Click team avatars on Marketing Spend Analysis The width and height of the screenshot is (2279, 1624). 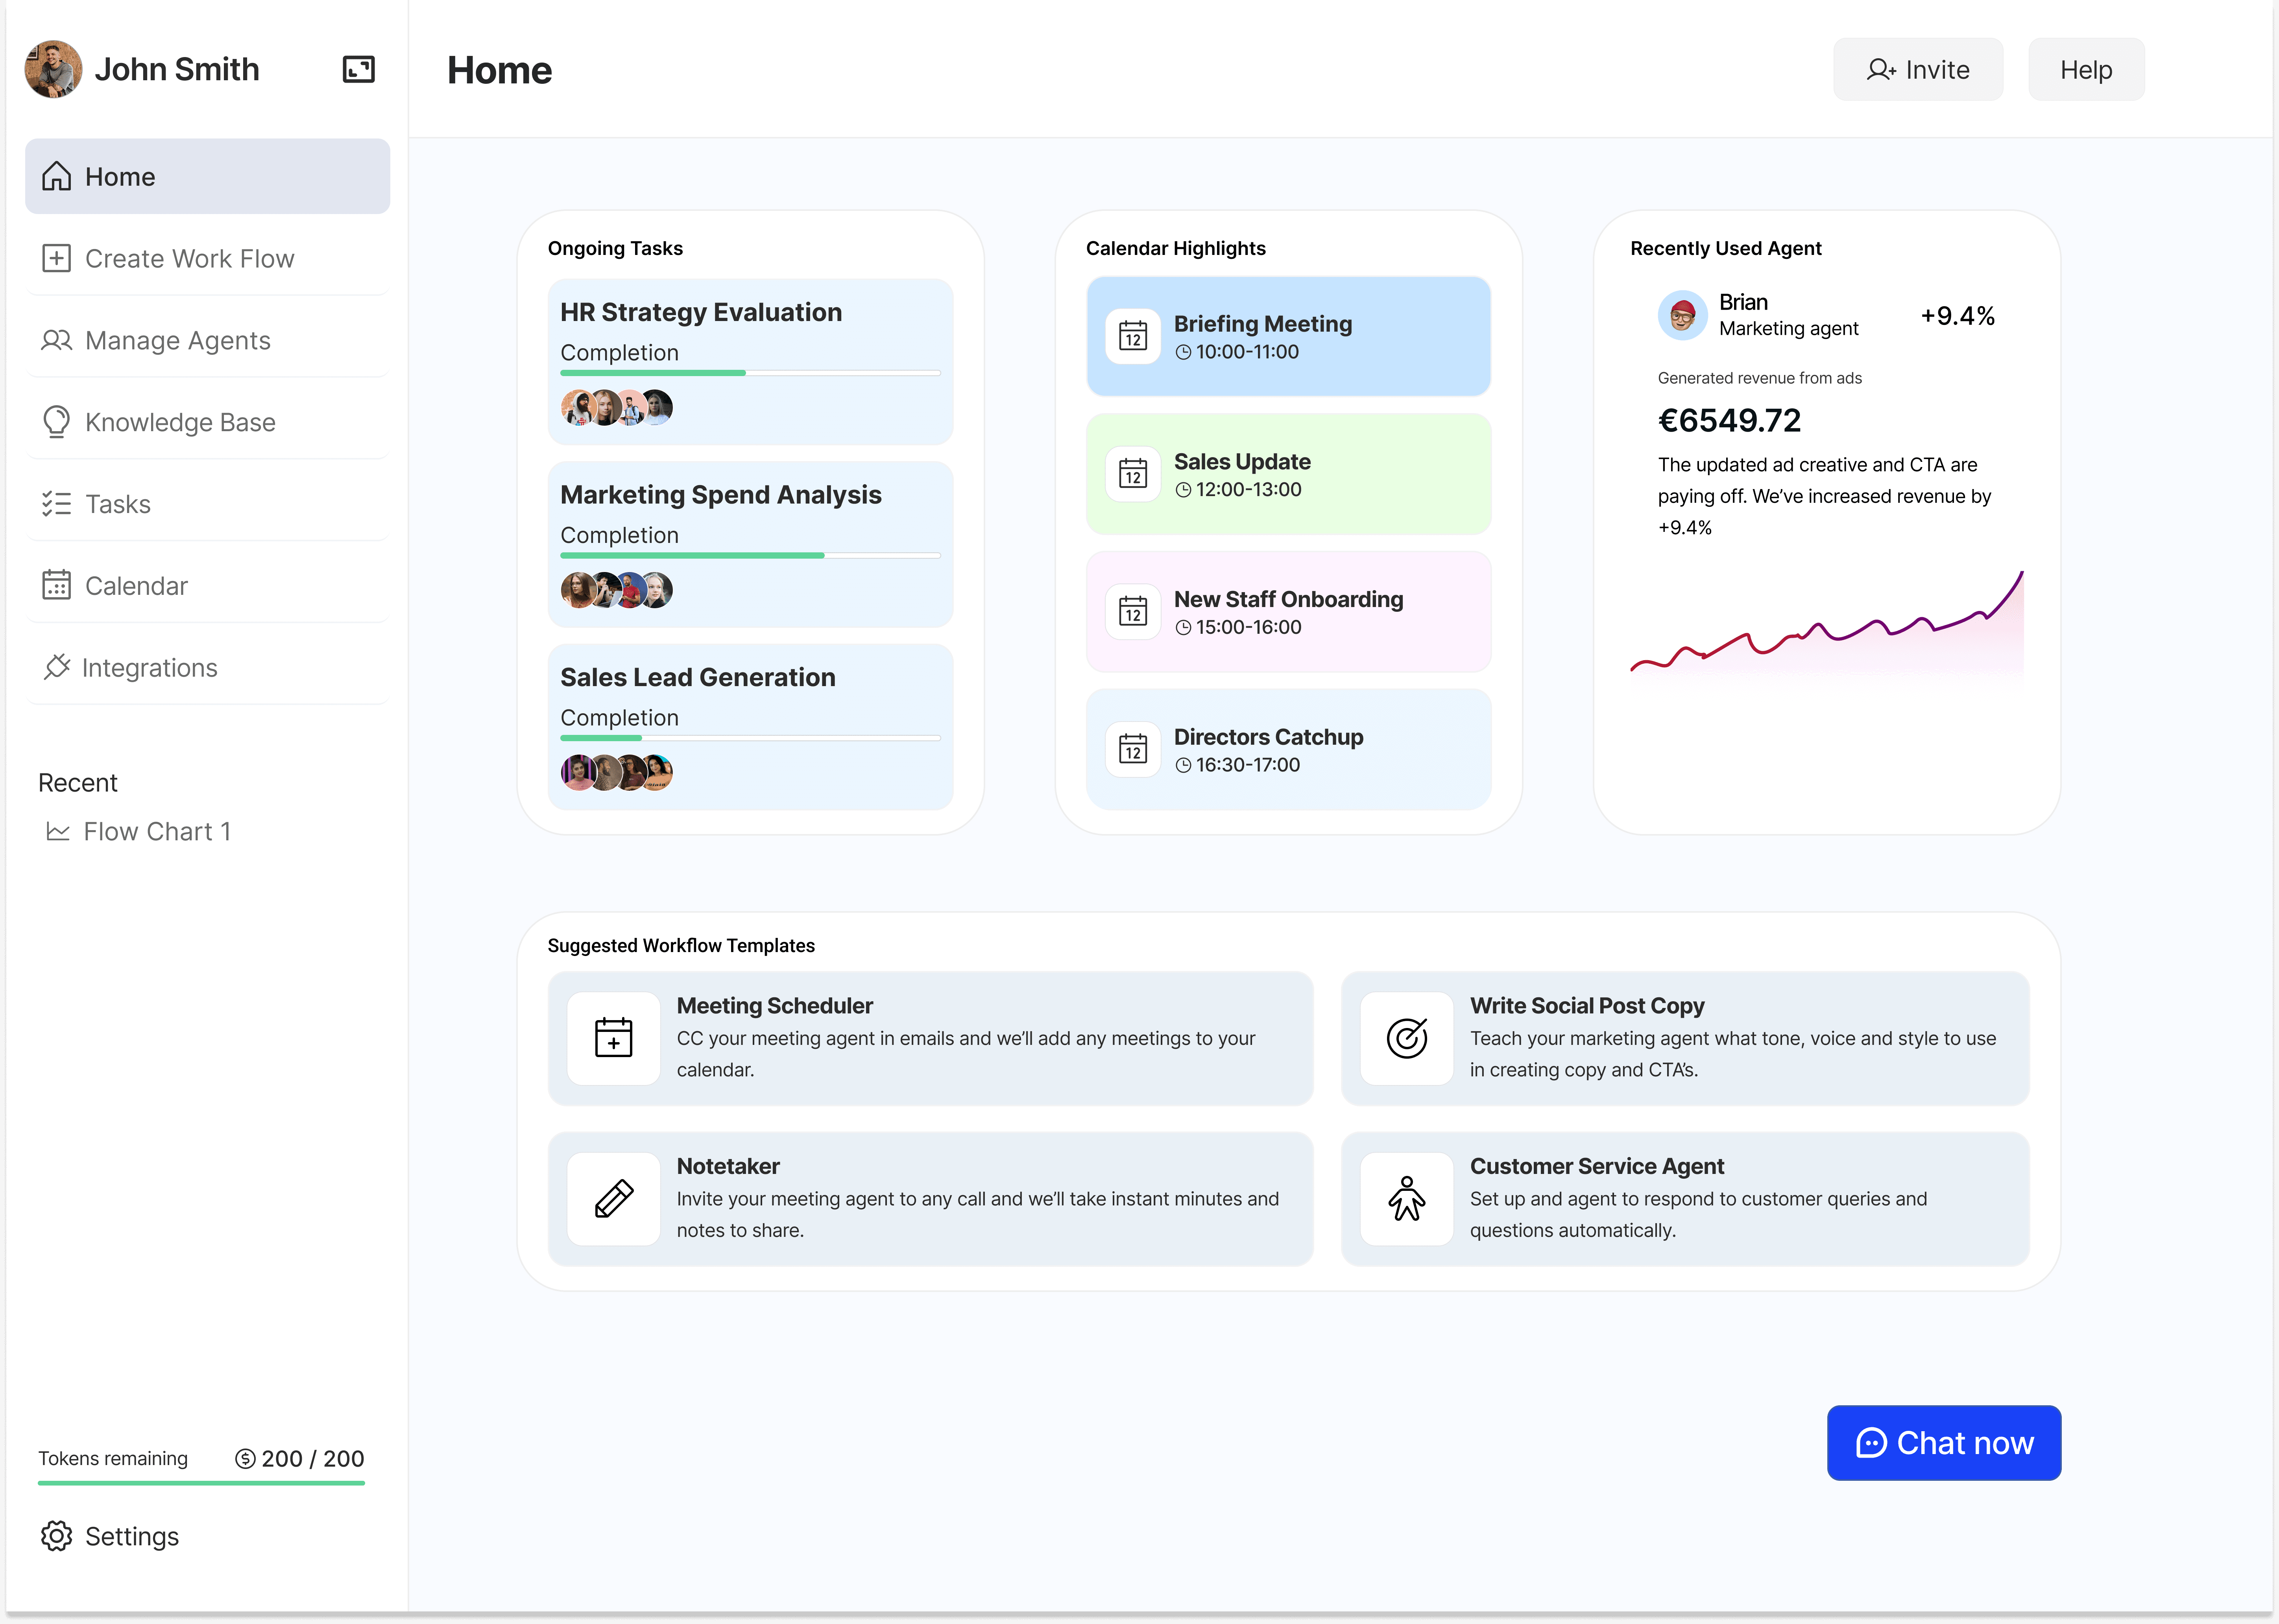pos(616,590)
